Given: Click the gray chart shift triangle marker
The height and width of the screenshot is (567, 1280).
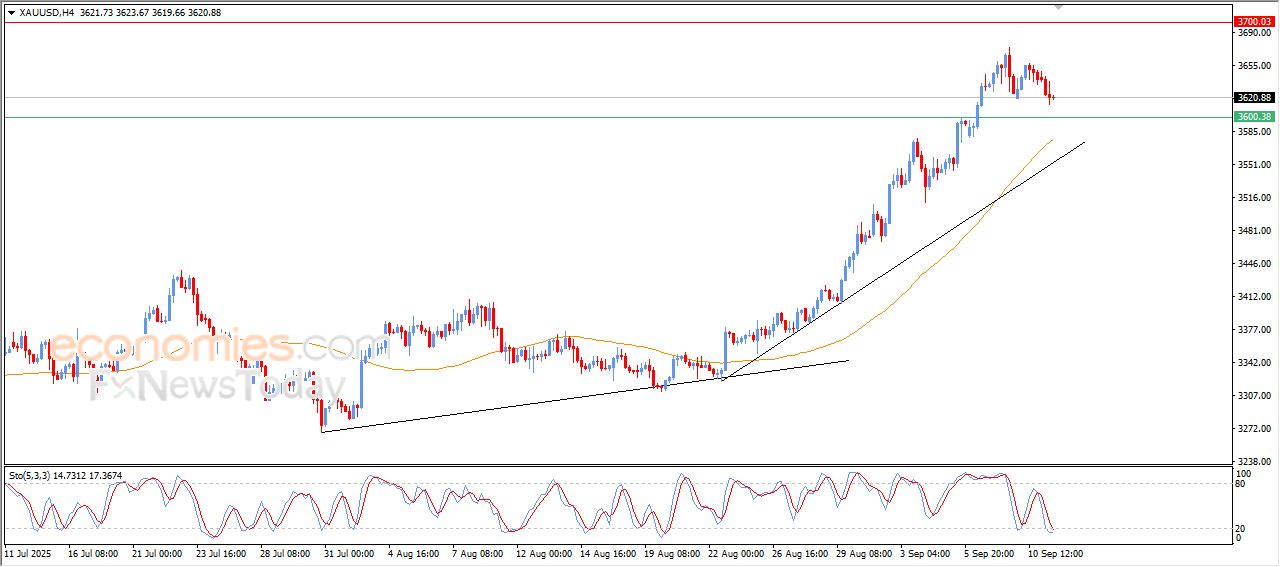Looking at the screenshot, I should tap(1059, 7).
